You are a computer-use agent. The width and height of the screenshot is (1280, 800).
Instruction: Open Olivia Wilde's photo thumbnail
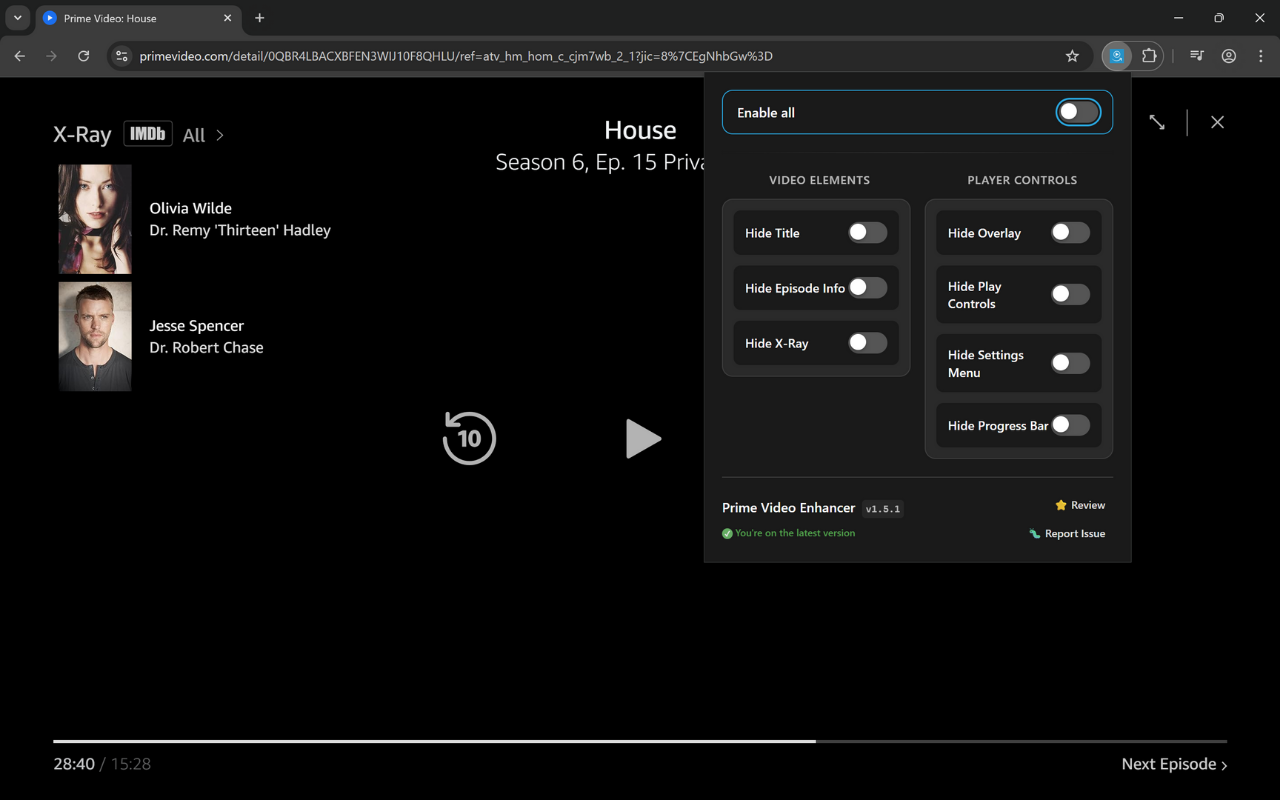coord(95,219)
